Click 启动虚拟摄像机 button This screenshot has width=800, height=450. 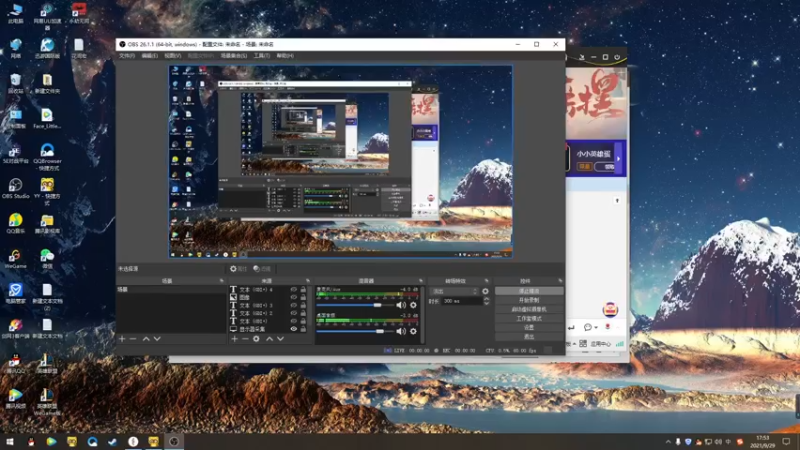529,309
